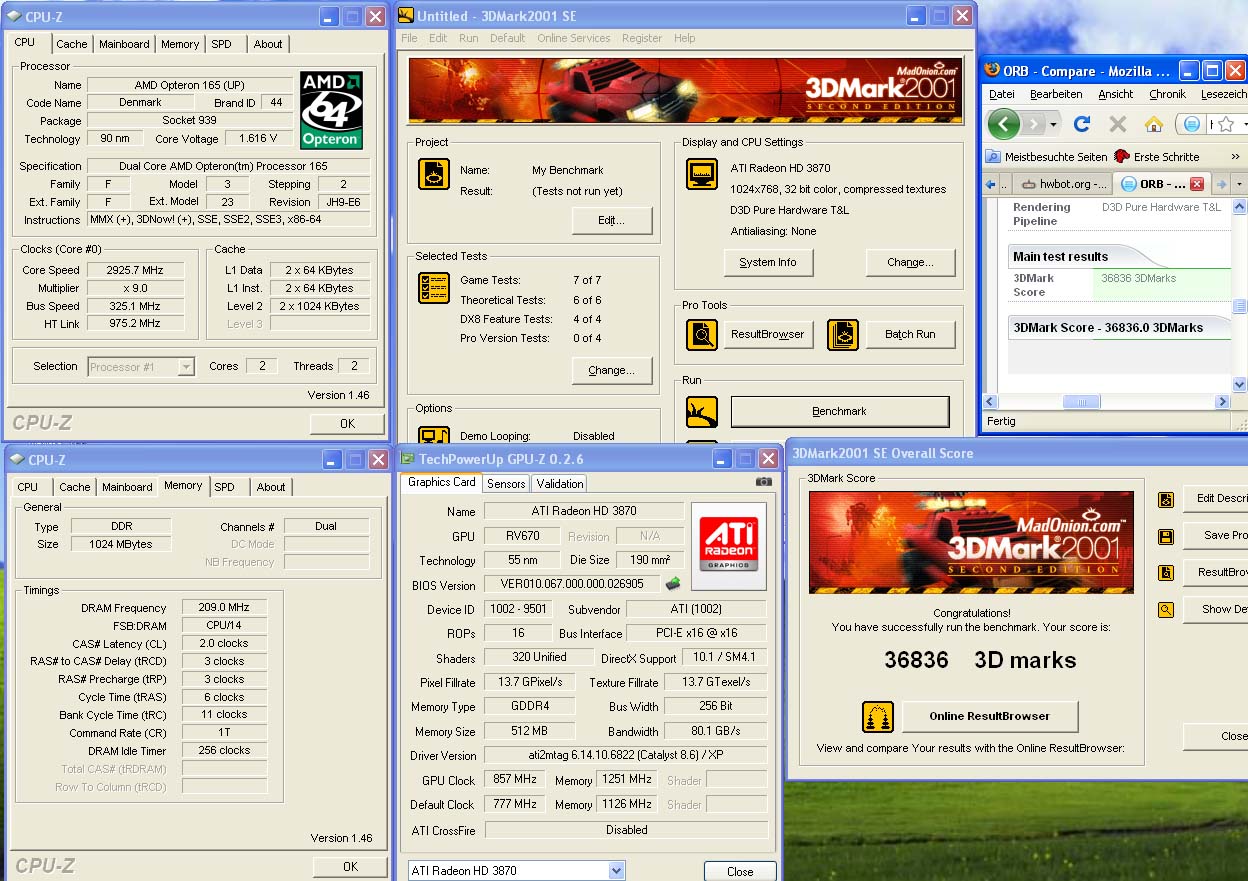Open the Firefox home page icon
The width and height of the screenshot is (1248, 881).
(x=1154, y=124)
